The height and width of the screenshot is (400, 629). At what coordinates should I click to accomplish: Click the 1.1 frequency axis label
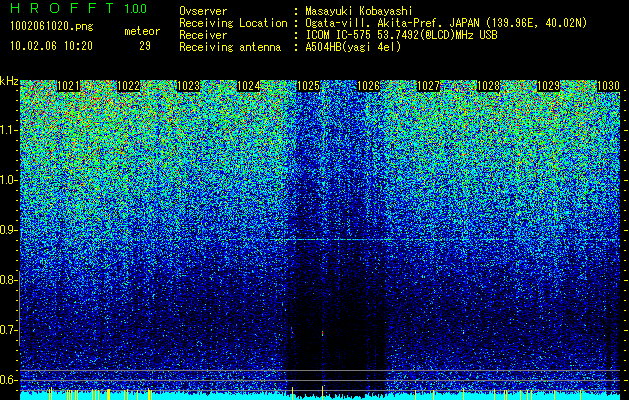tap(8, 130)
